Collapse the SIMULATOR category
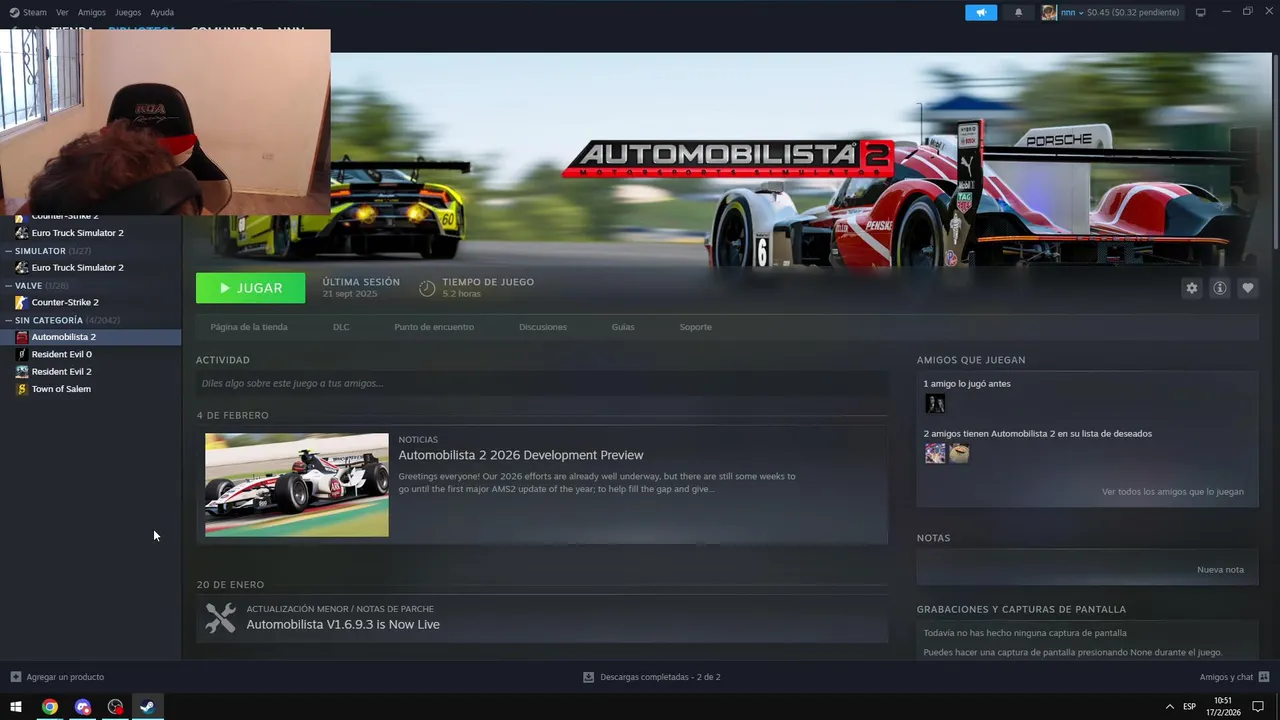This screenshot has width=1280, height=720. click(x=9, y=251)
